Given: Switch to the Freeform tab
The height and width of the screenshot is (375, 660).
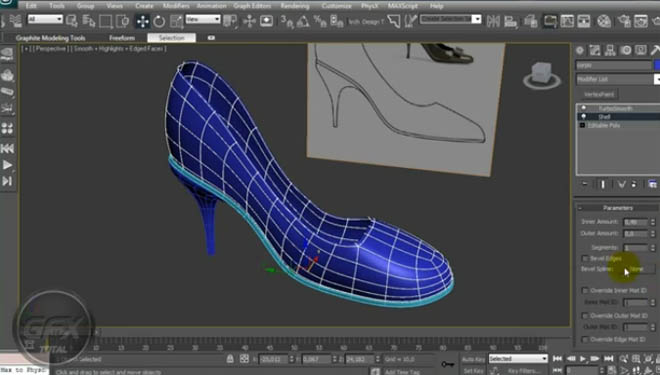Looking at the screenshot, I should 122,38.
